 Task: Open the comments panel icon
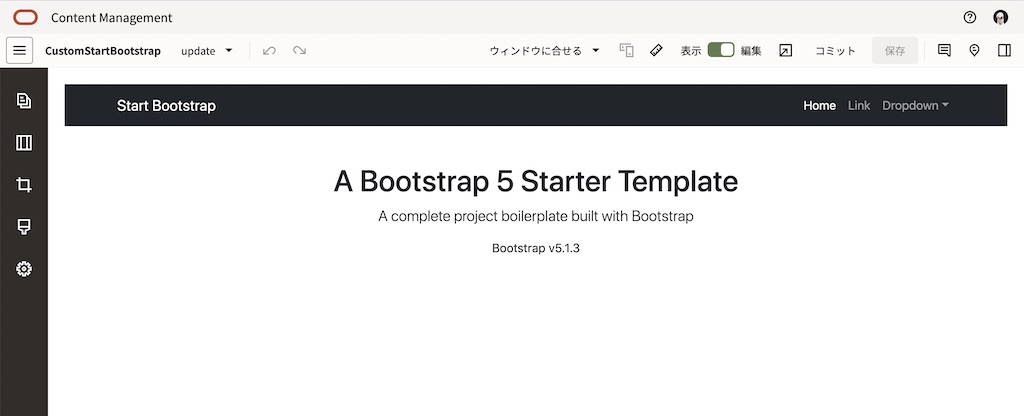point(944,50)
